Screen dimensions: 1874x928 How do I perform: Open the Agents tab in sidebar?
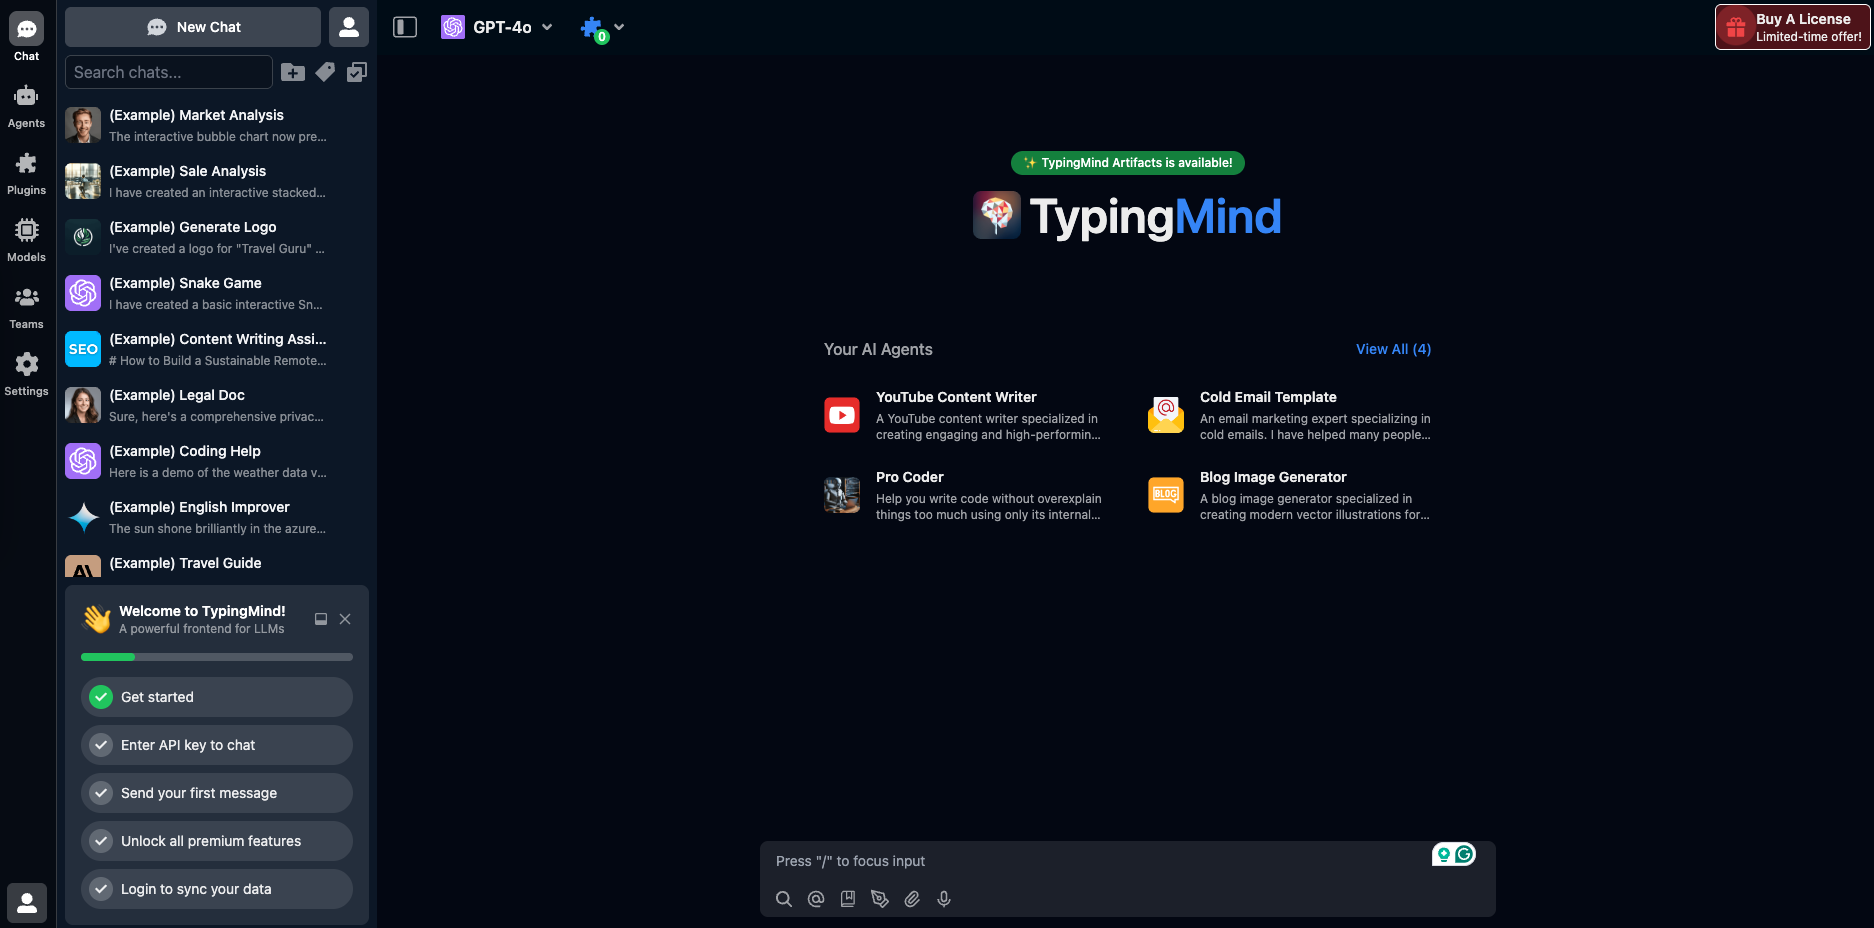(x=27, y=106)
